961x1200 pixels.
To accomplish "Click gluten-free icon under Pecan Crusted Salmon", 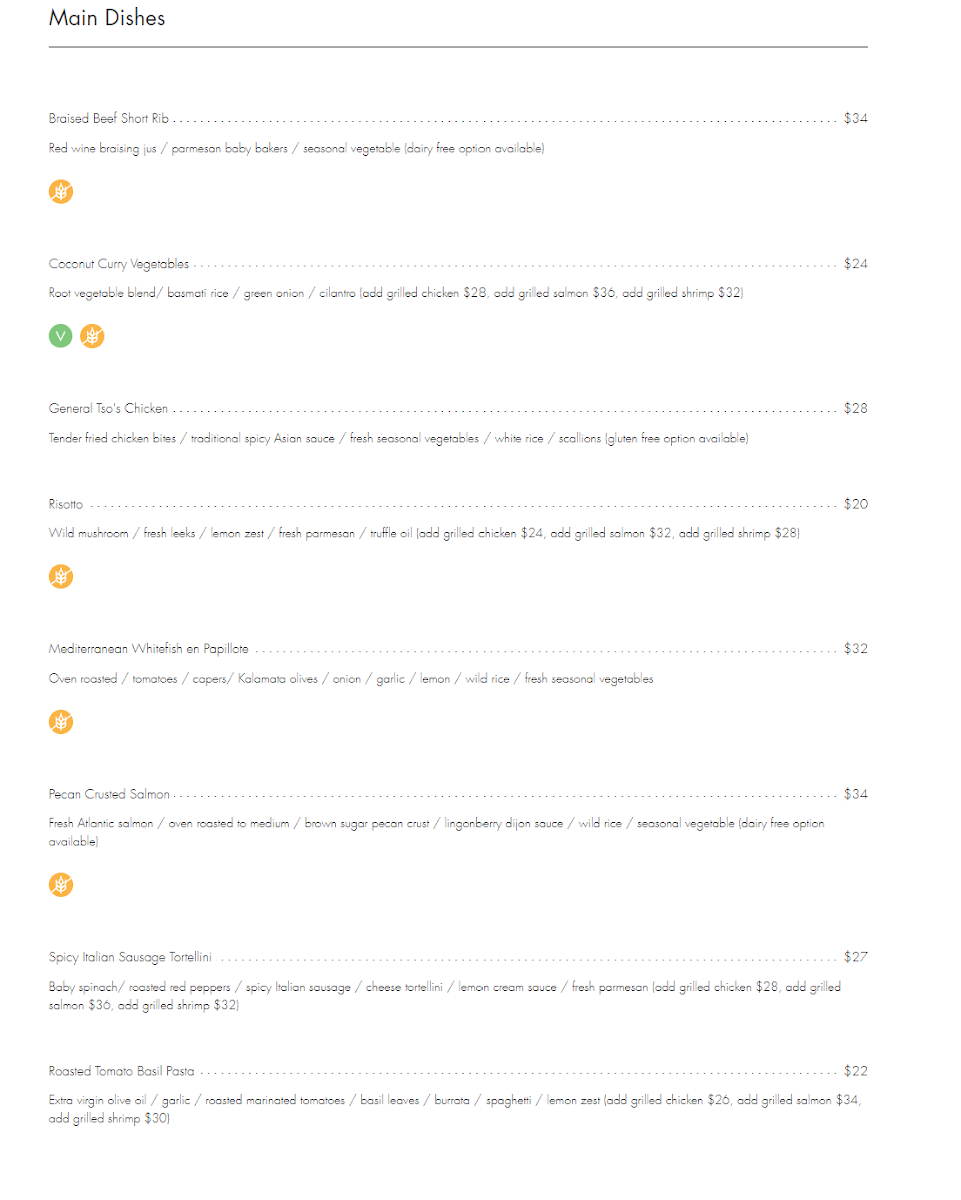I will (x=61, y=884).
